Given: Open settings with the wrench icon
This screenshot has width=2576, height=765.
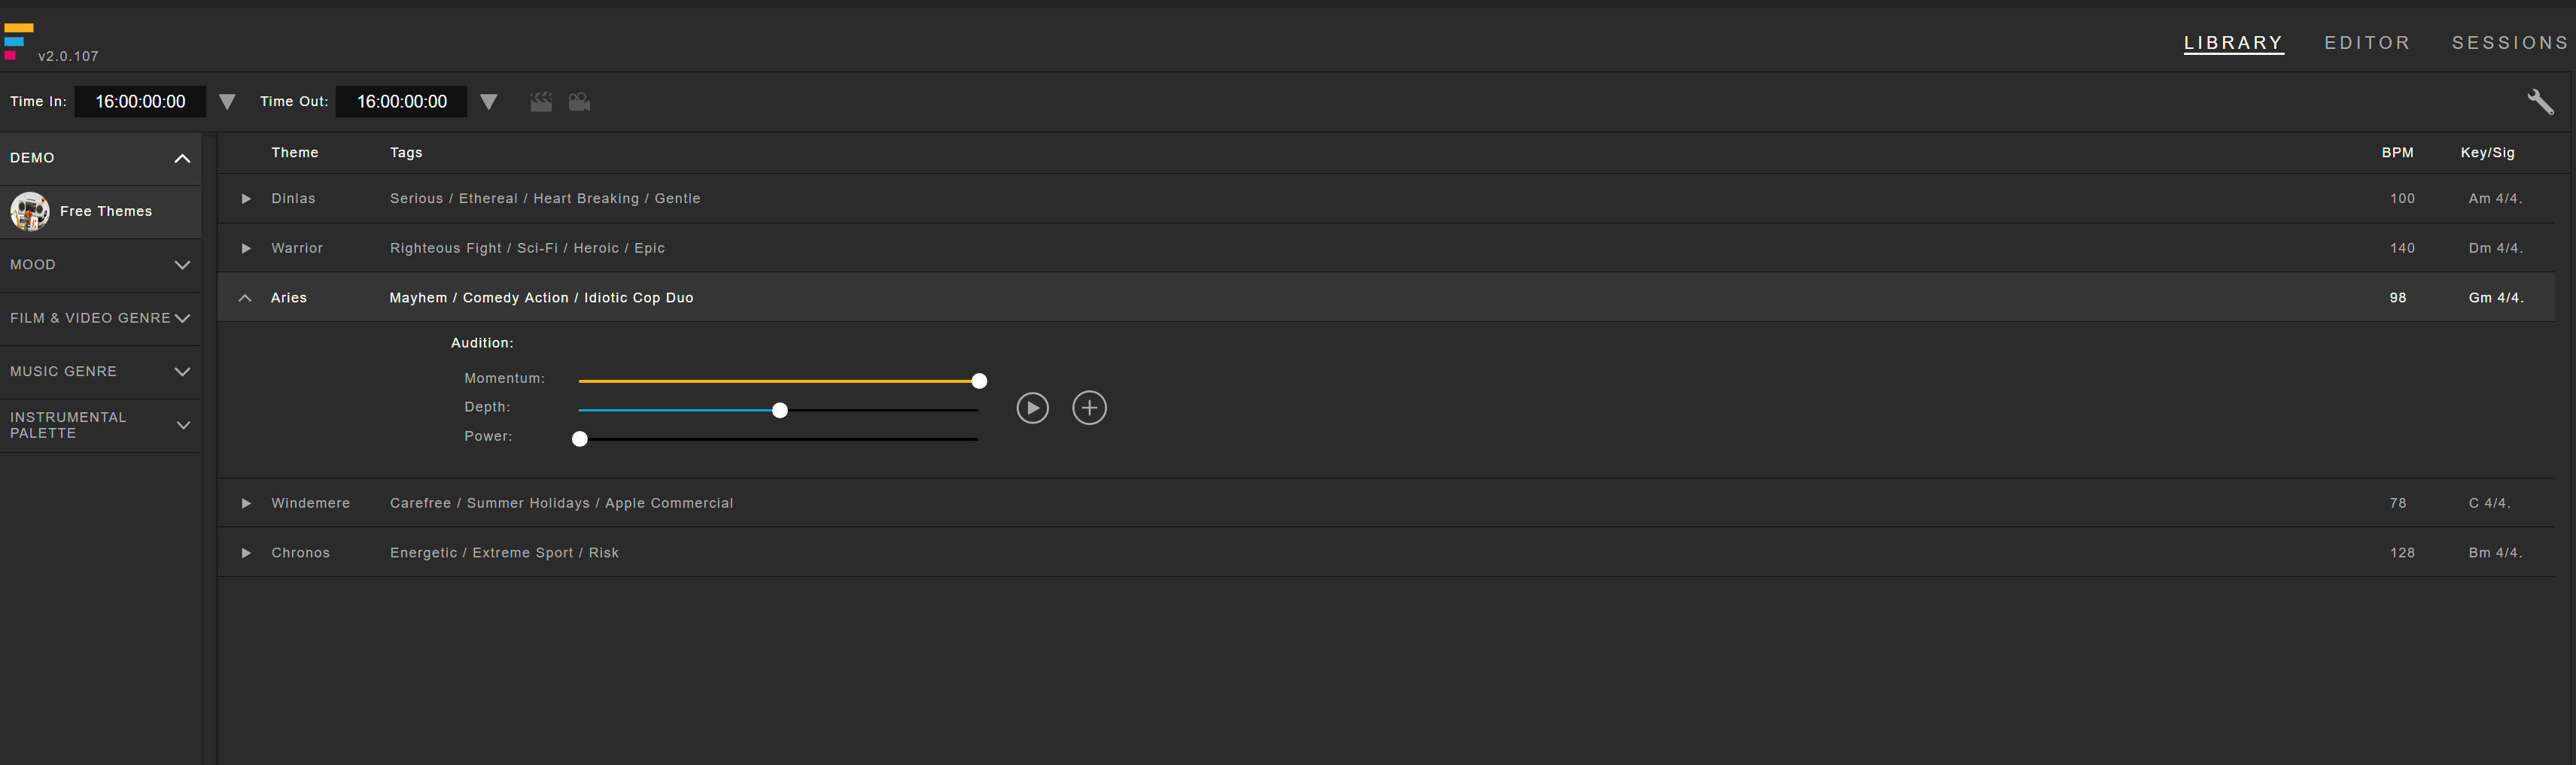Looking at the screenshot, I should [x=2540, y=102].
